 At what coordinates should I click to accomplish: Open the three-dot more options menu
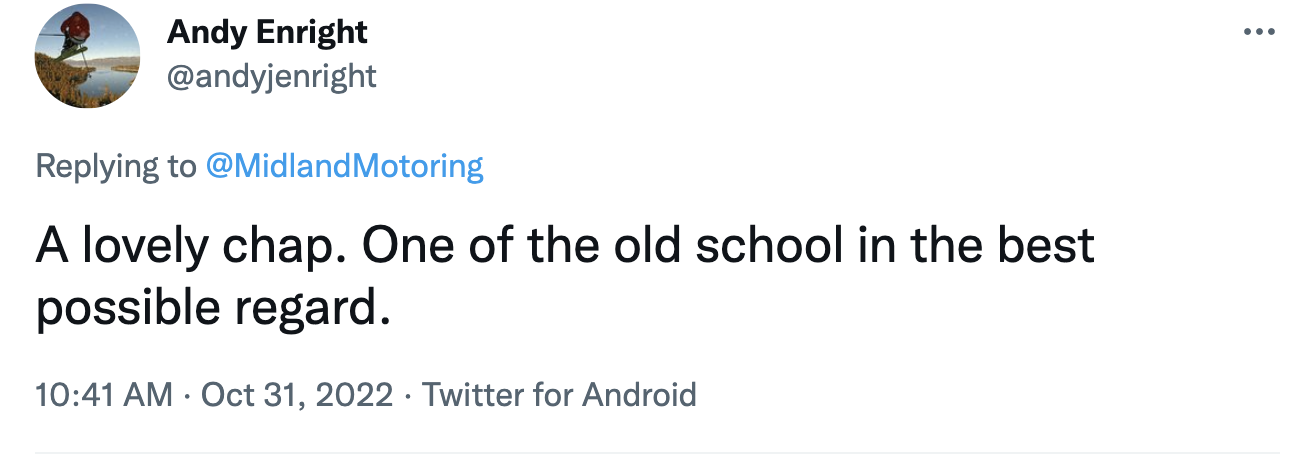coord(1260,31)
